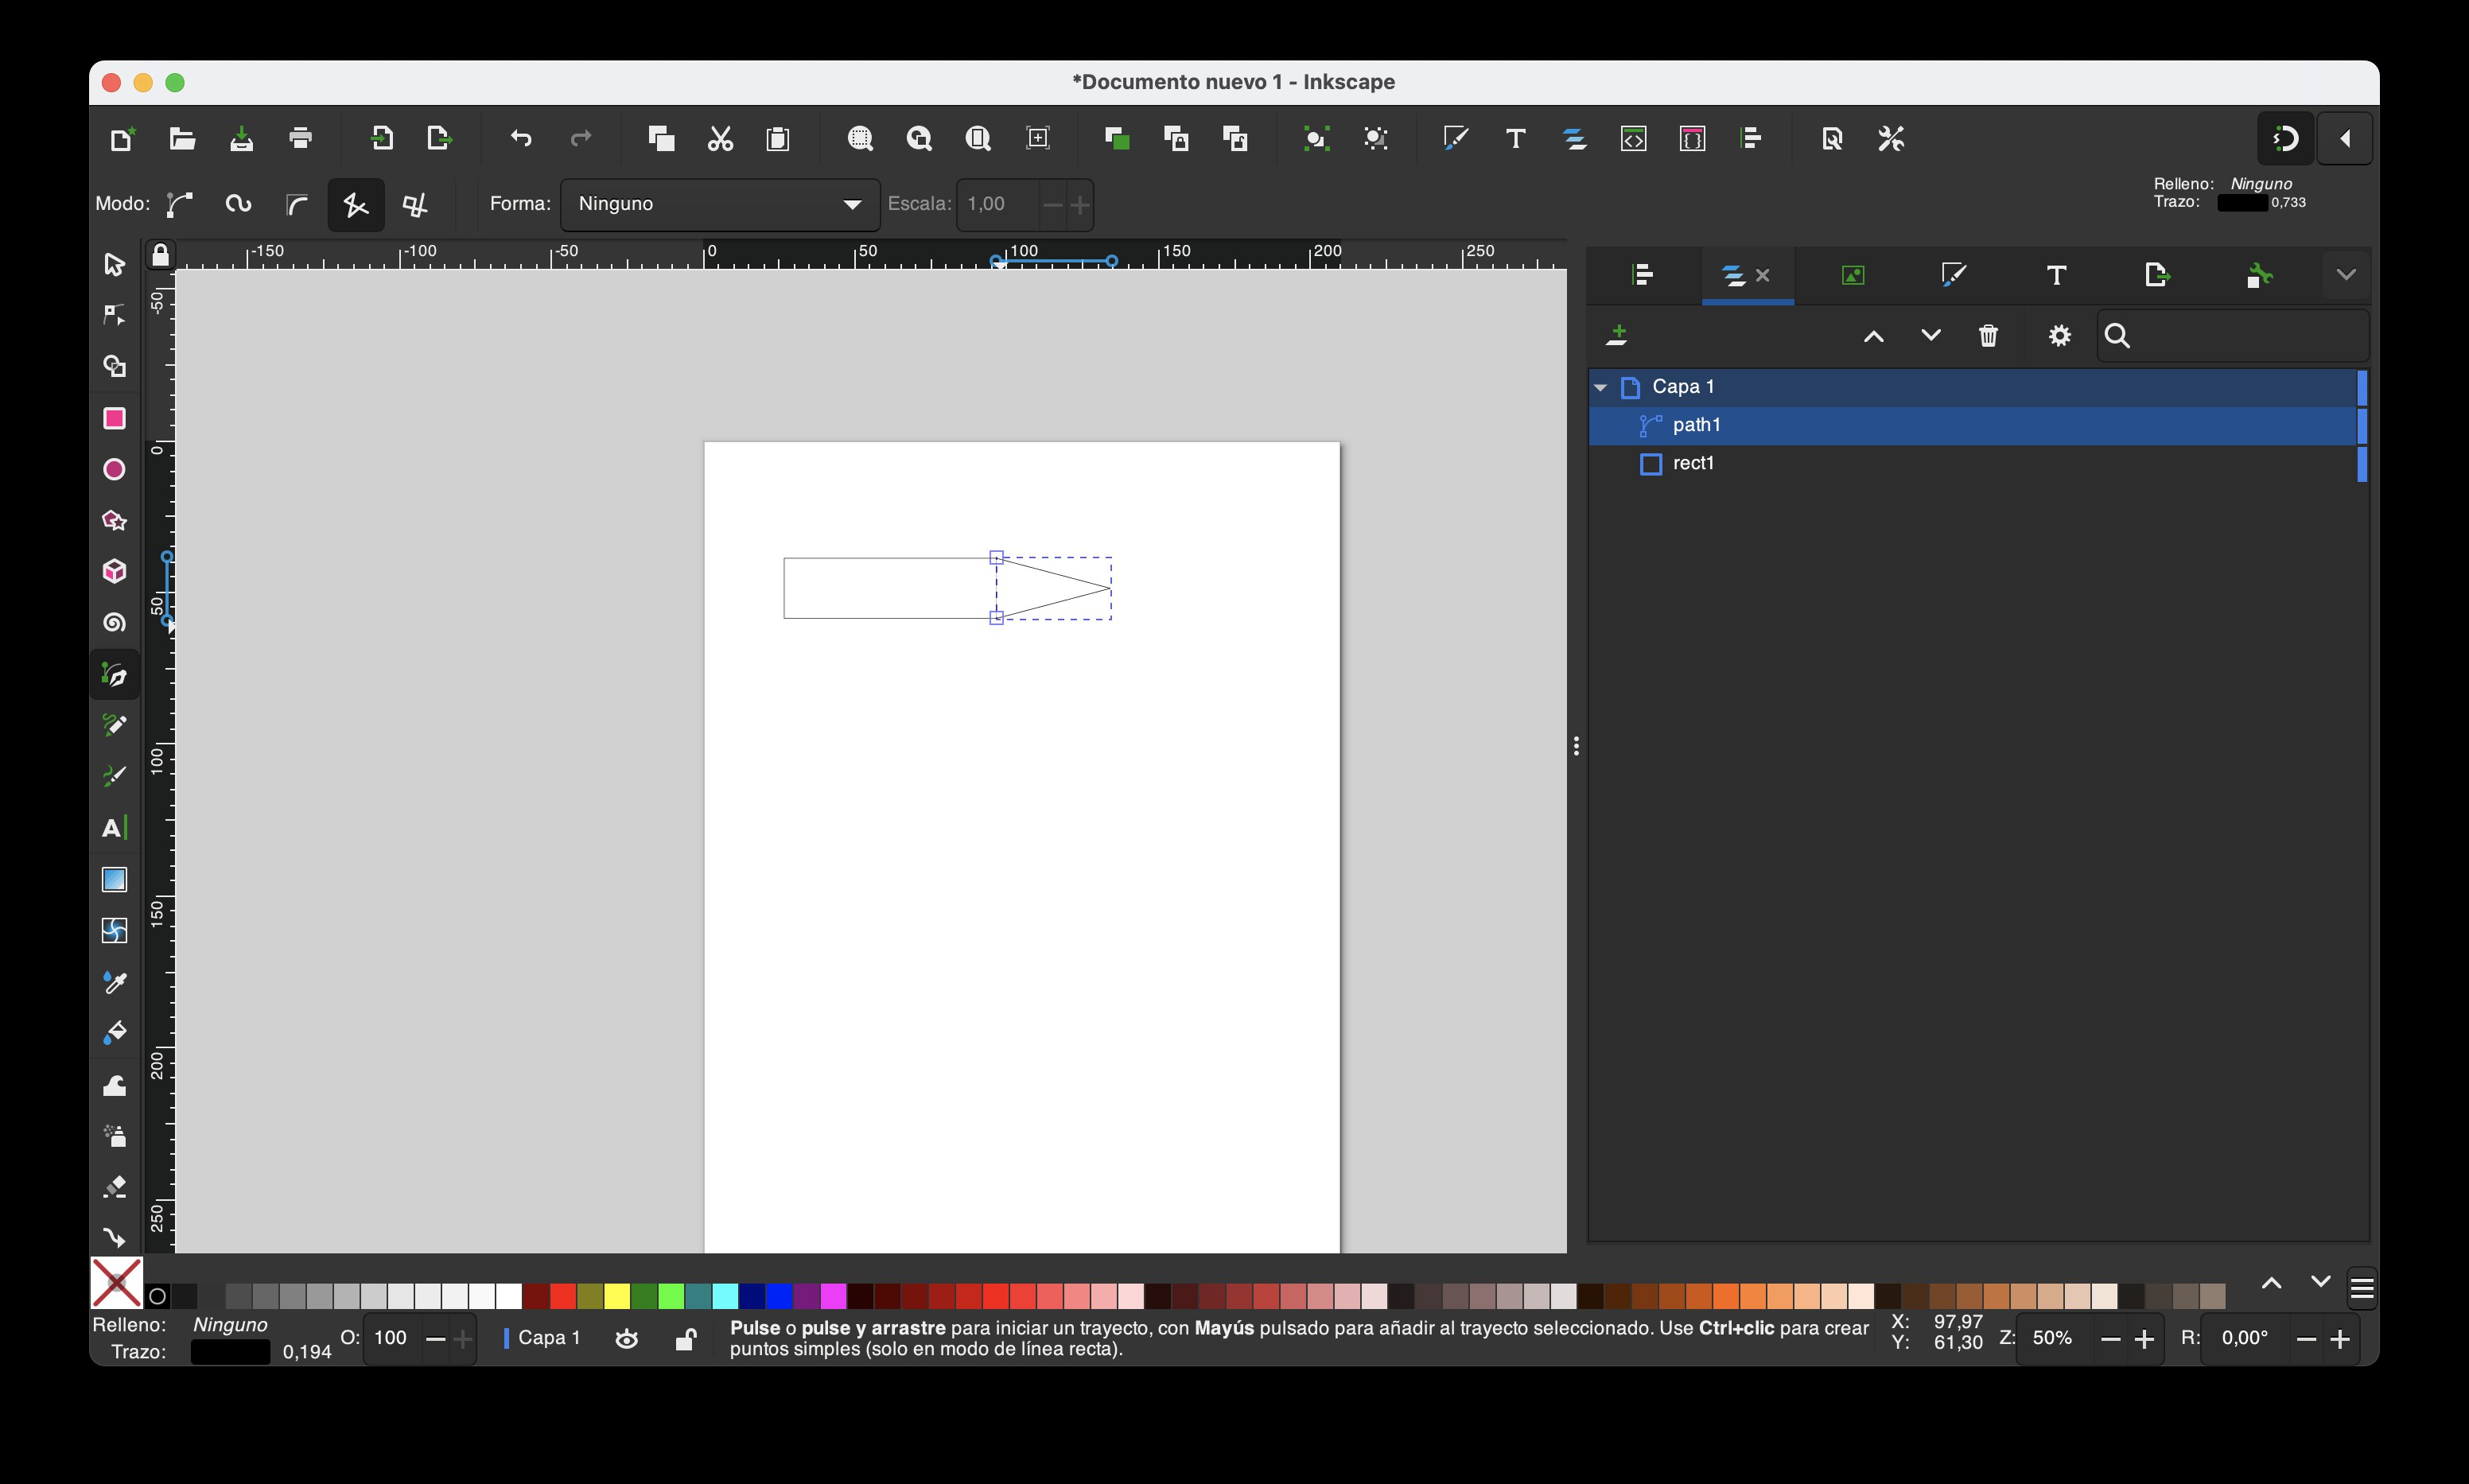Toggle Capa 1 layer visibility eye
The height and width of the screenshot is (1484, 2469).
(627, 1339)
